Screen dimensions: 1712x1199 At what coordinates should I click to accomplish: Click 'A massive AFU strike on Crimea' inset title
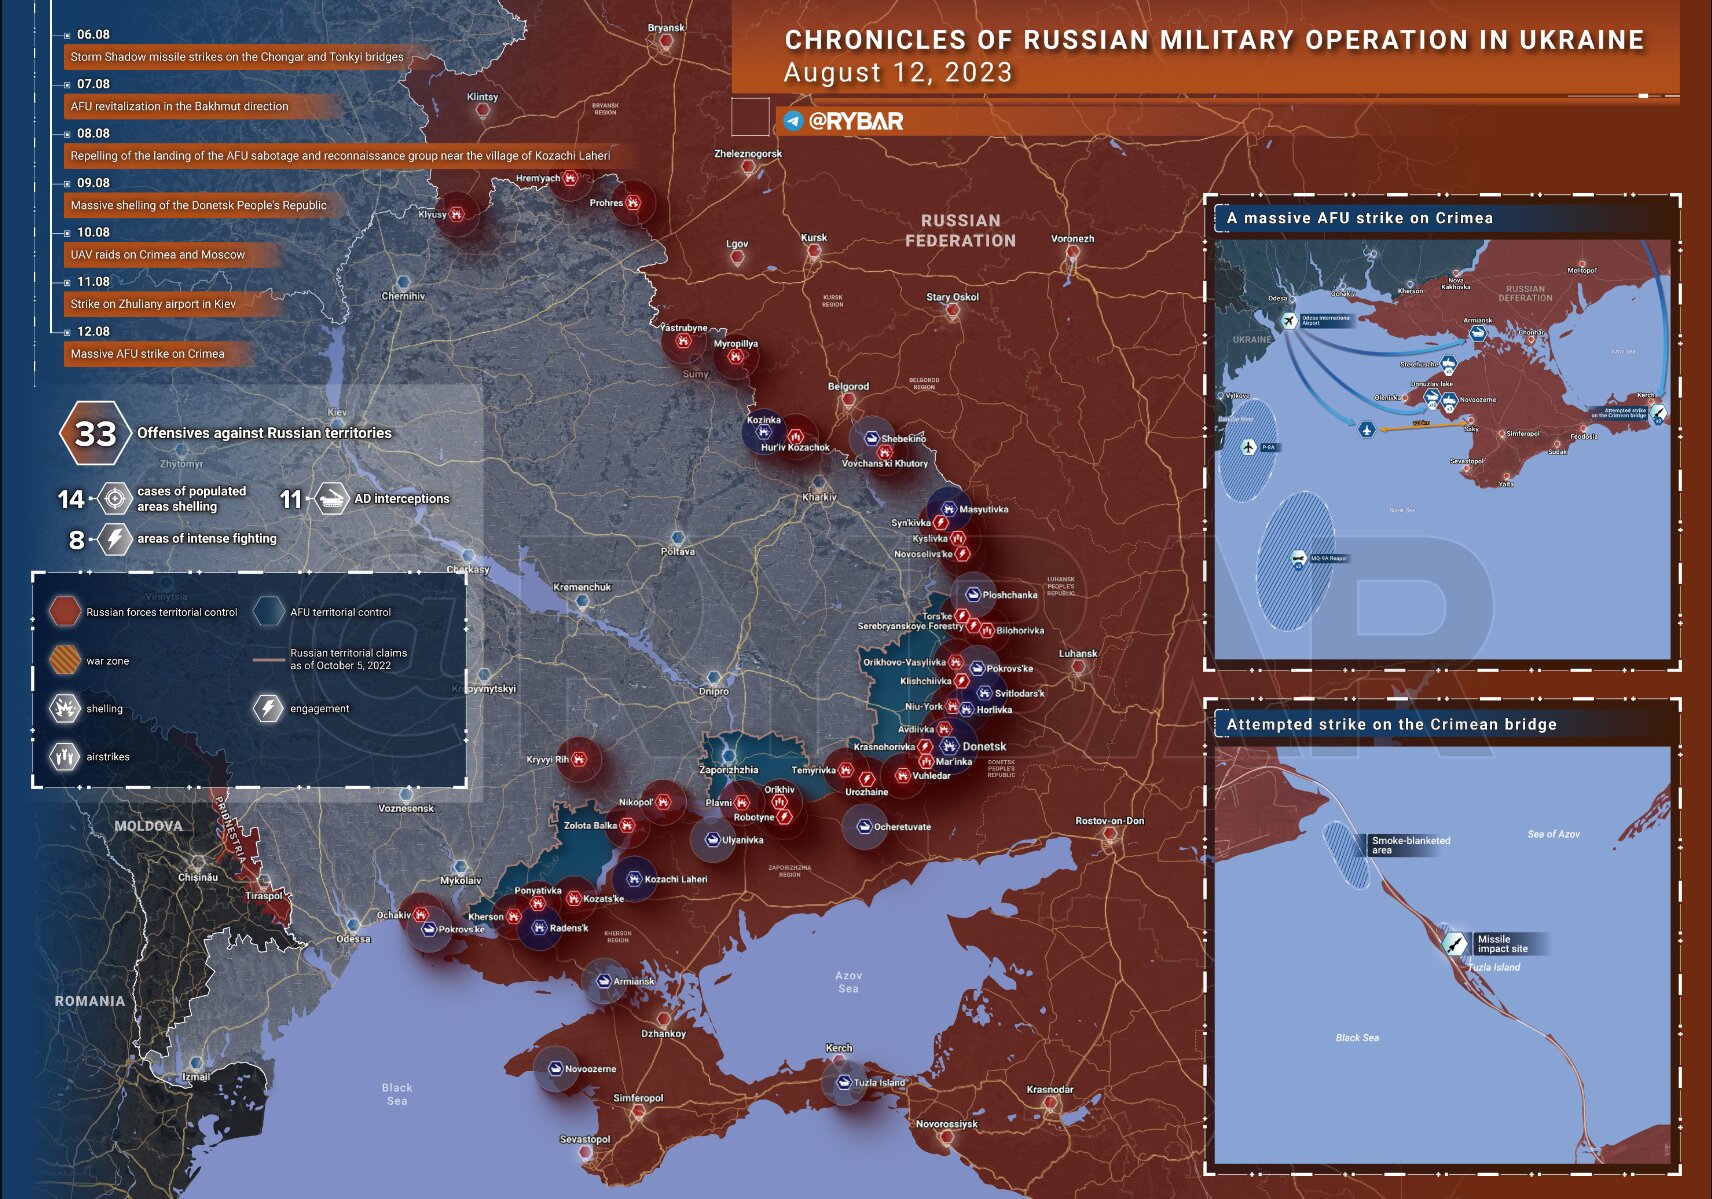tap(1360, 218)
